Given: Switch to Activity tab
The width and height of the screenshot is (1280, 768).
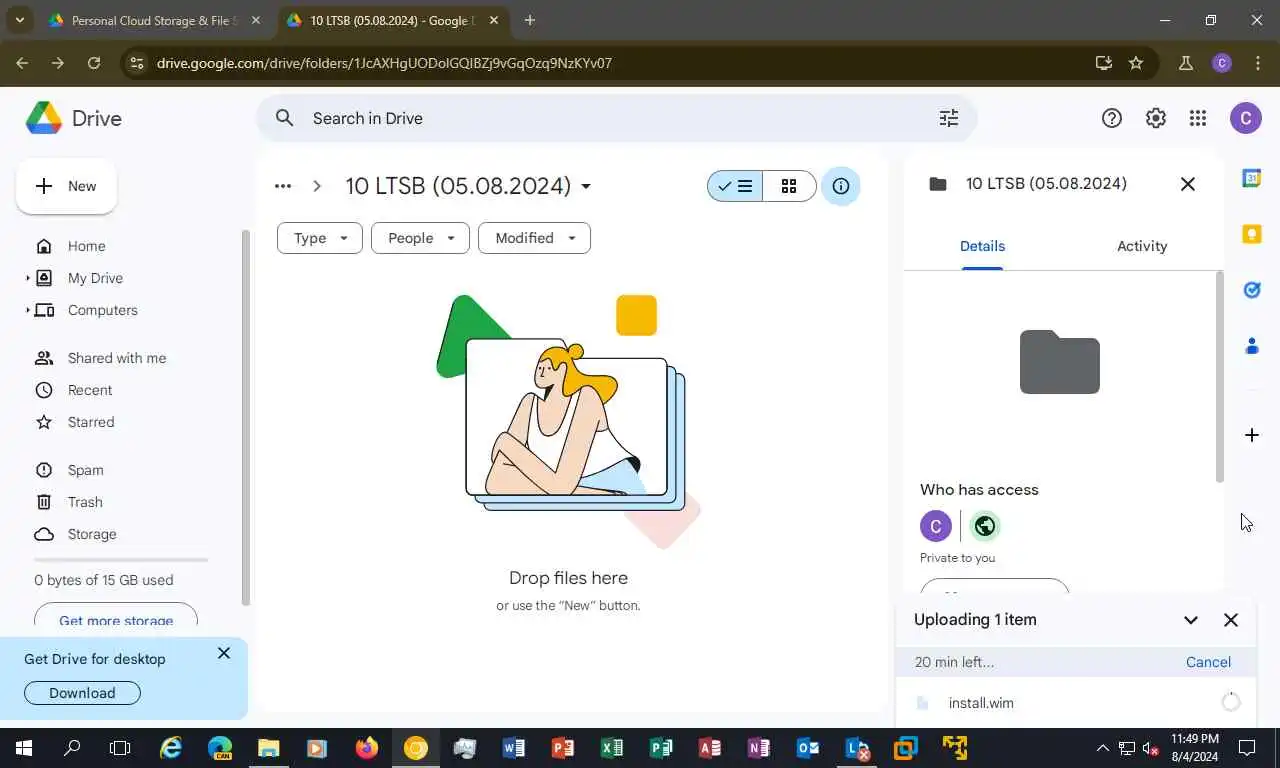Looking at the screenshot, I should click(1142, 246).
